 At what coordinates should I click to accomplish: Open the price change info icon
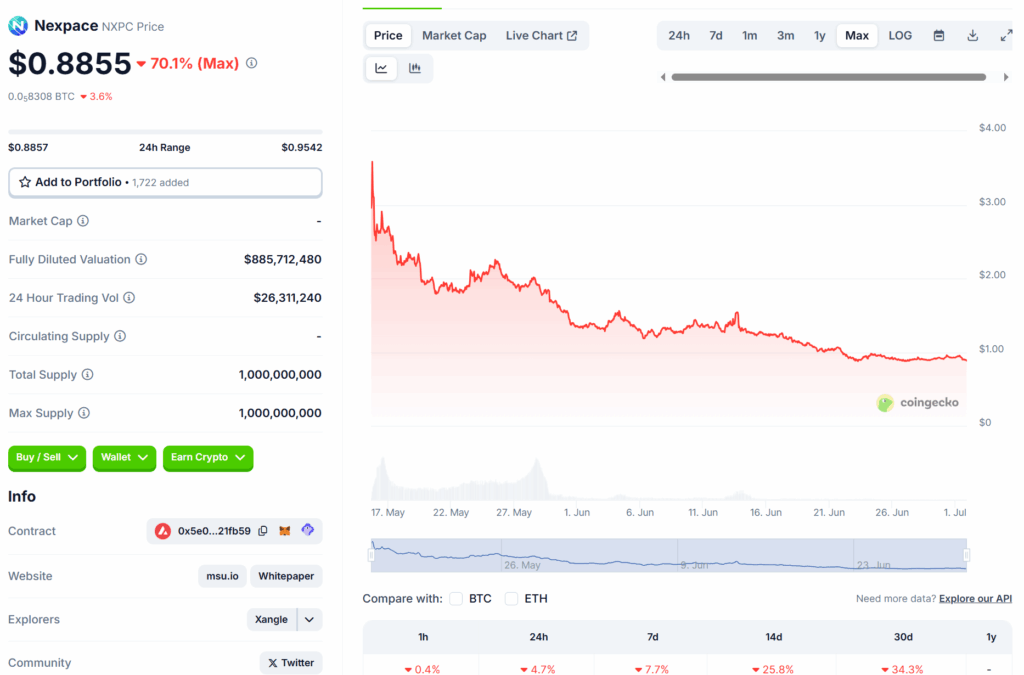(251, 63)
